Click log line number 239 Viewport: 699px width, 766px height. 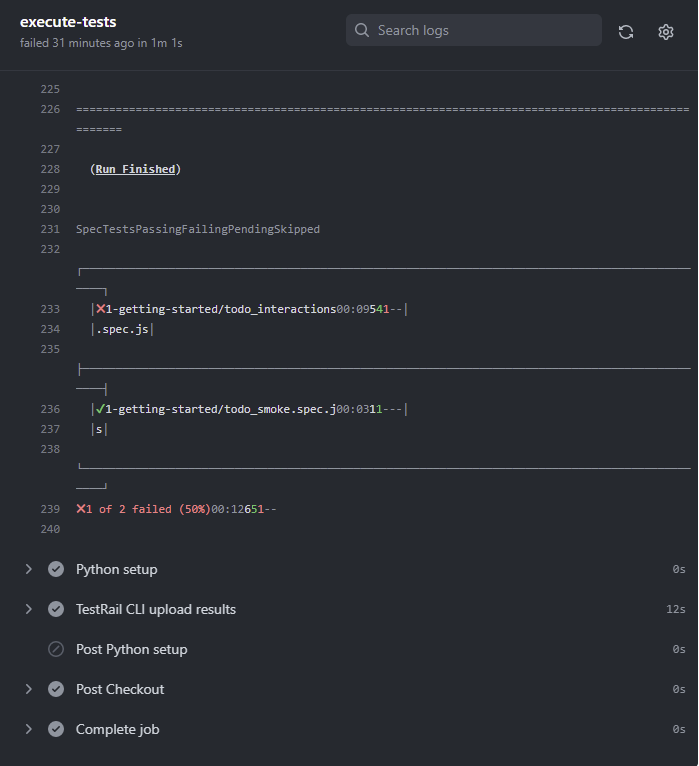coord(50,509)
